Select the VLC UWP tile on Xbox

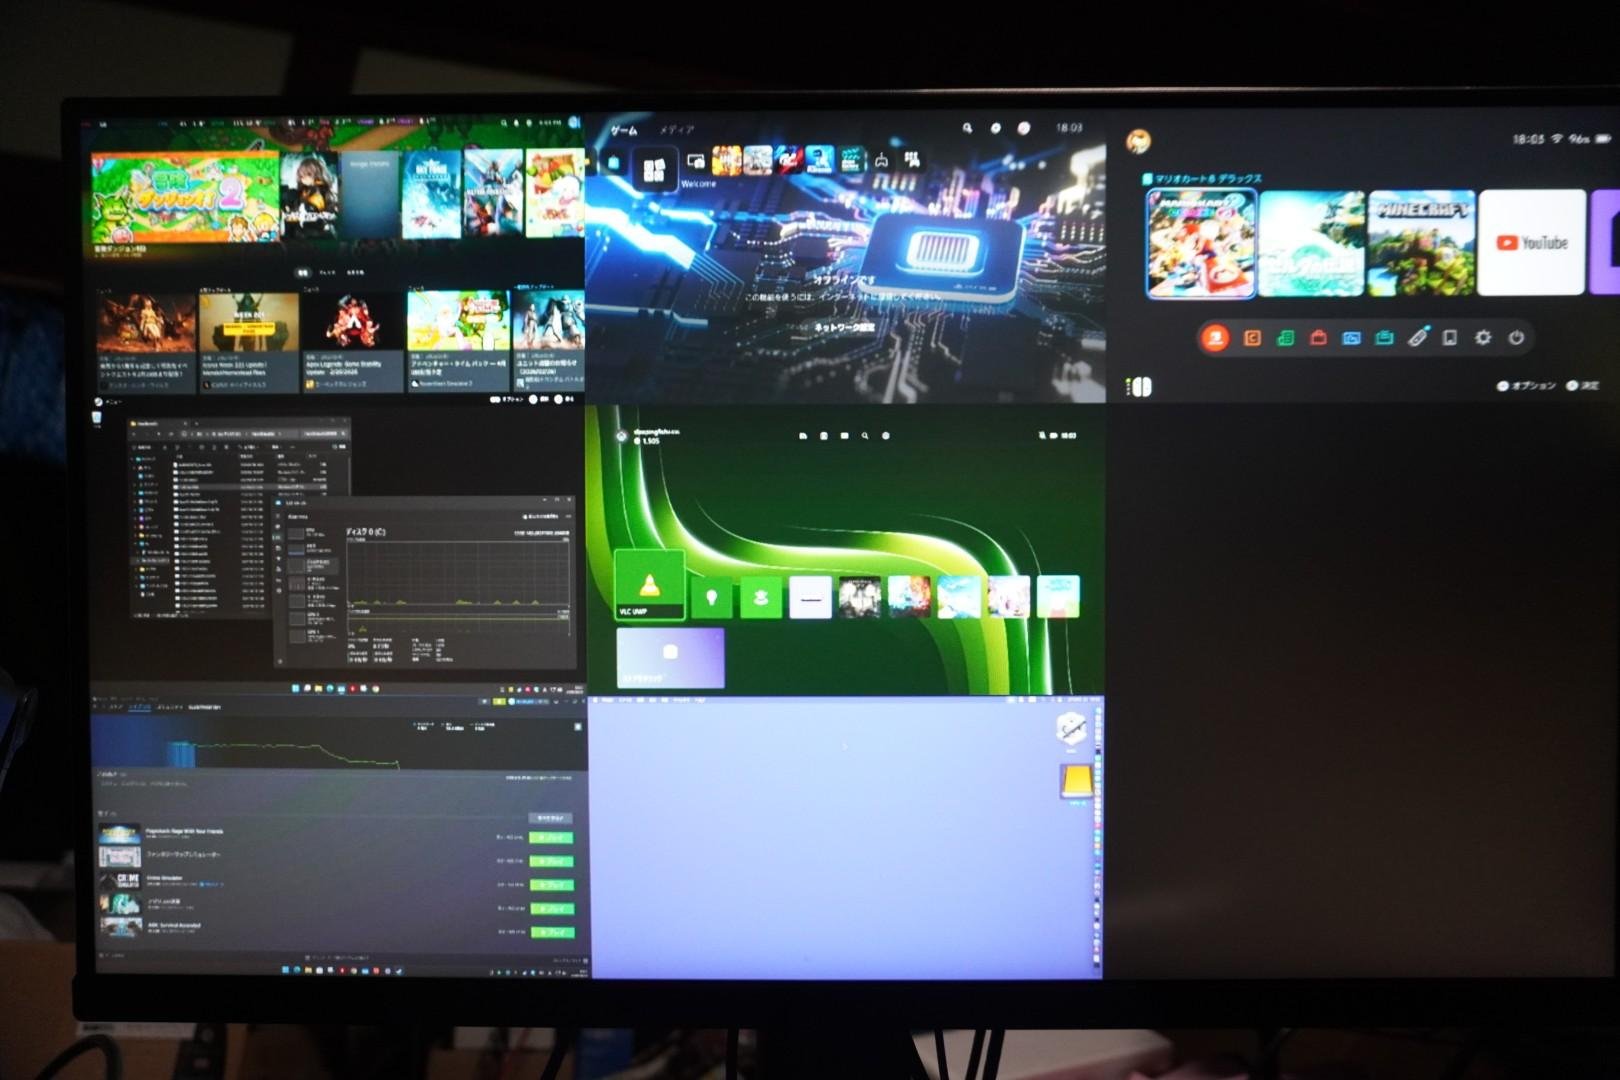coord(649,585)
